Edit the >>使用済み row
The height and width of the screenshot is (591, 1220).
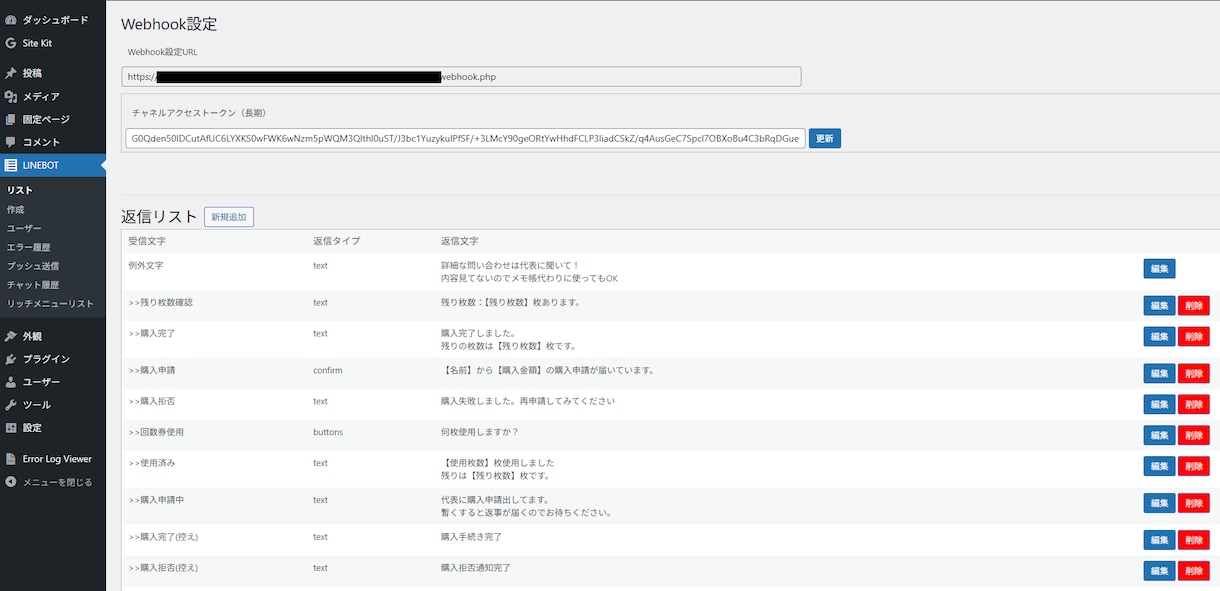point(1159,467)
